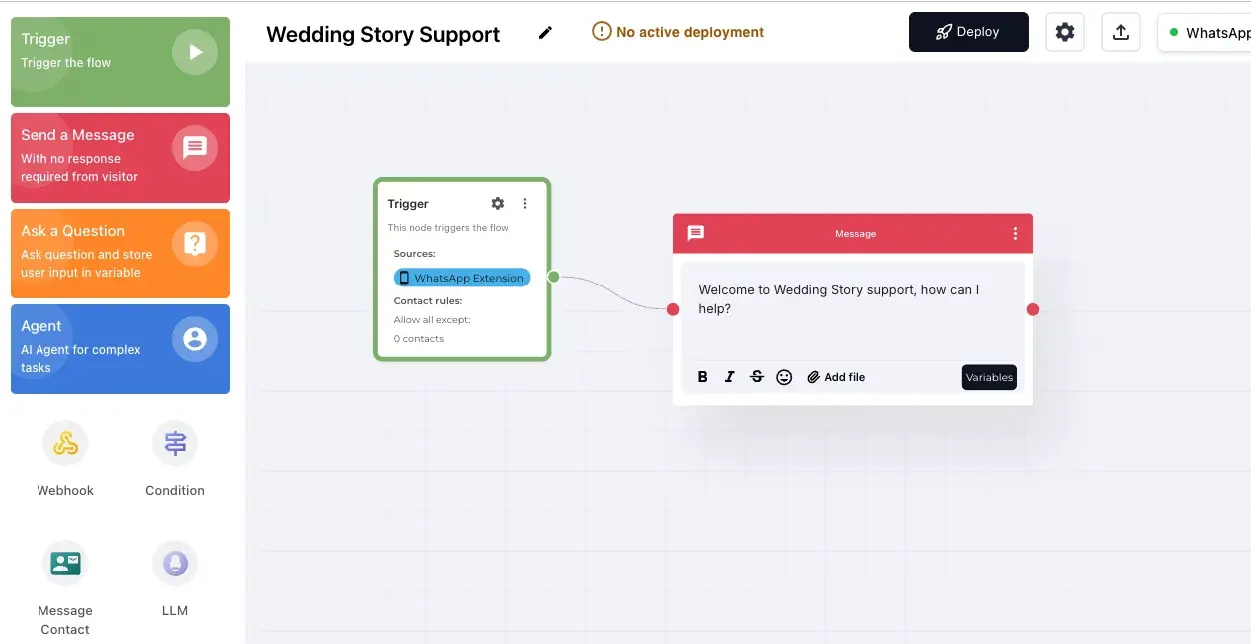
Task: Rename the flow using the pencil icon
Action: [x=545, y=33]
